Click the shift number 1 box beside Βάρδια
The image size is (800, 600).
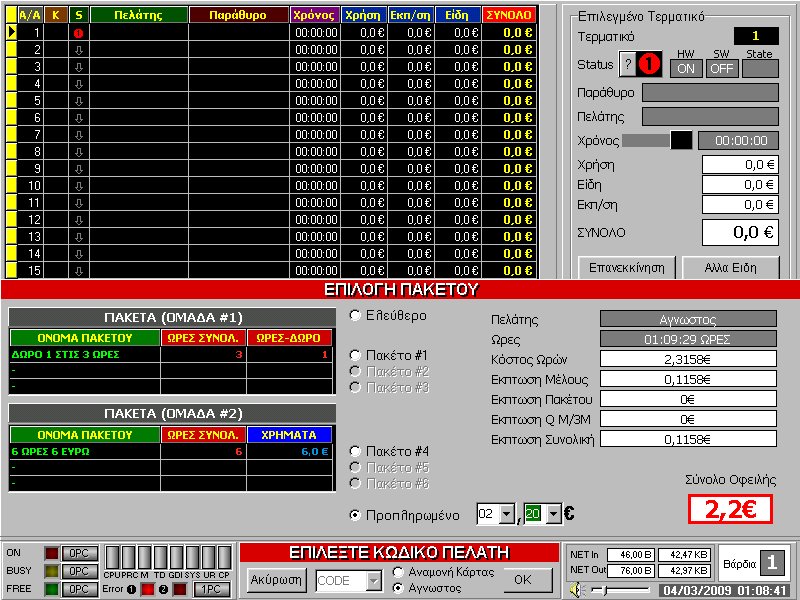pos(771,563)
